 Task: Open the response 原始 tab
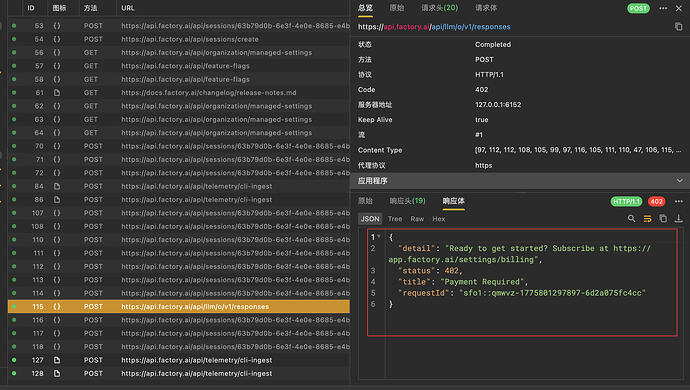[365, 201]
